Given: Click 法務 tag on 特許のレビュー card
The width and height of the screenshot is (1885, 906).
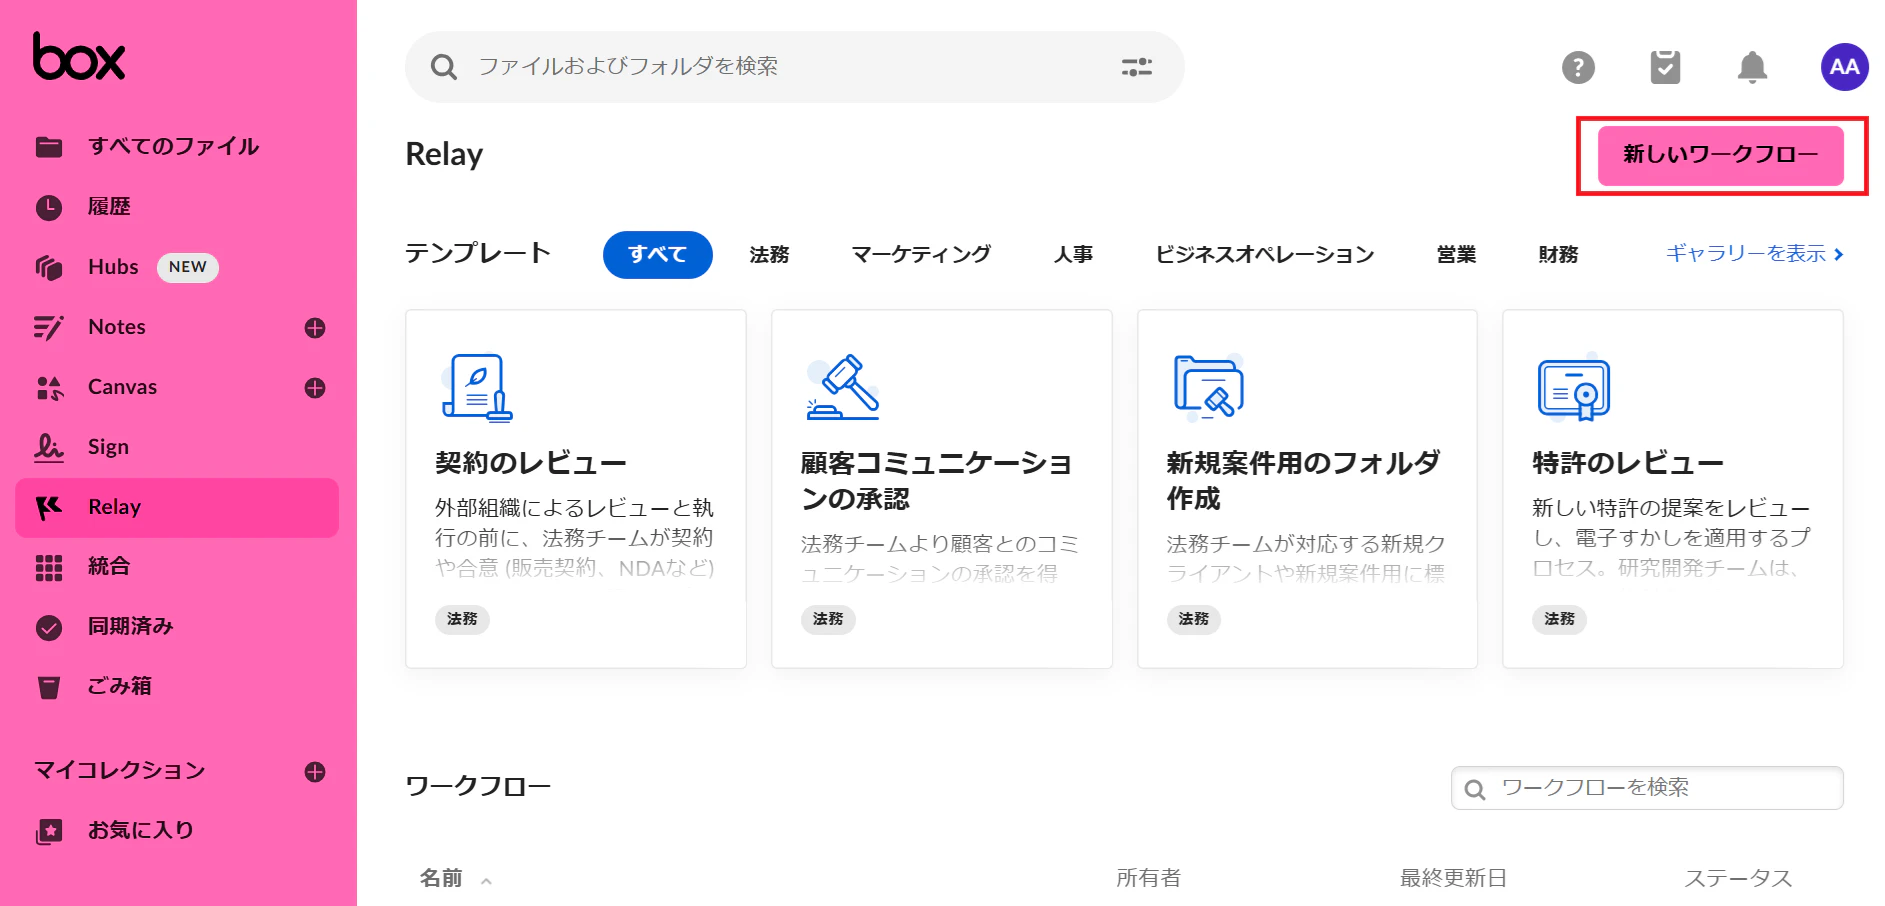Looking at the screenshot, I should [1559, 619].
